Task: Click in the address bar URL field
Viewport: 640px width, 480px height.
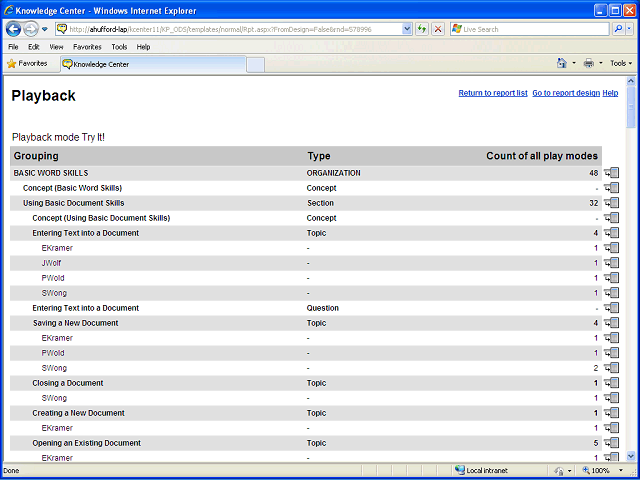Action: (x=235, y=29)
